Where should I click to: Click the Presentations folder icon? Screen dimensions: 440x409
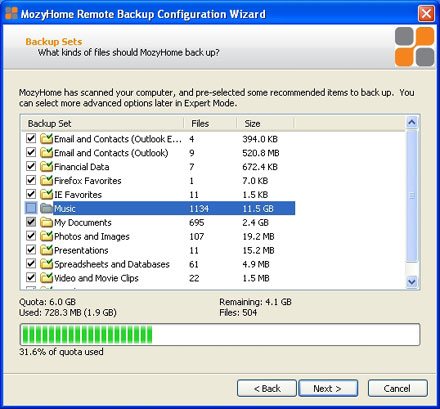point(46,250)
